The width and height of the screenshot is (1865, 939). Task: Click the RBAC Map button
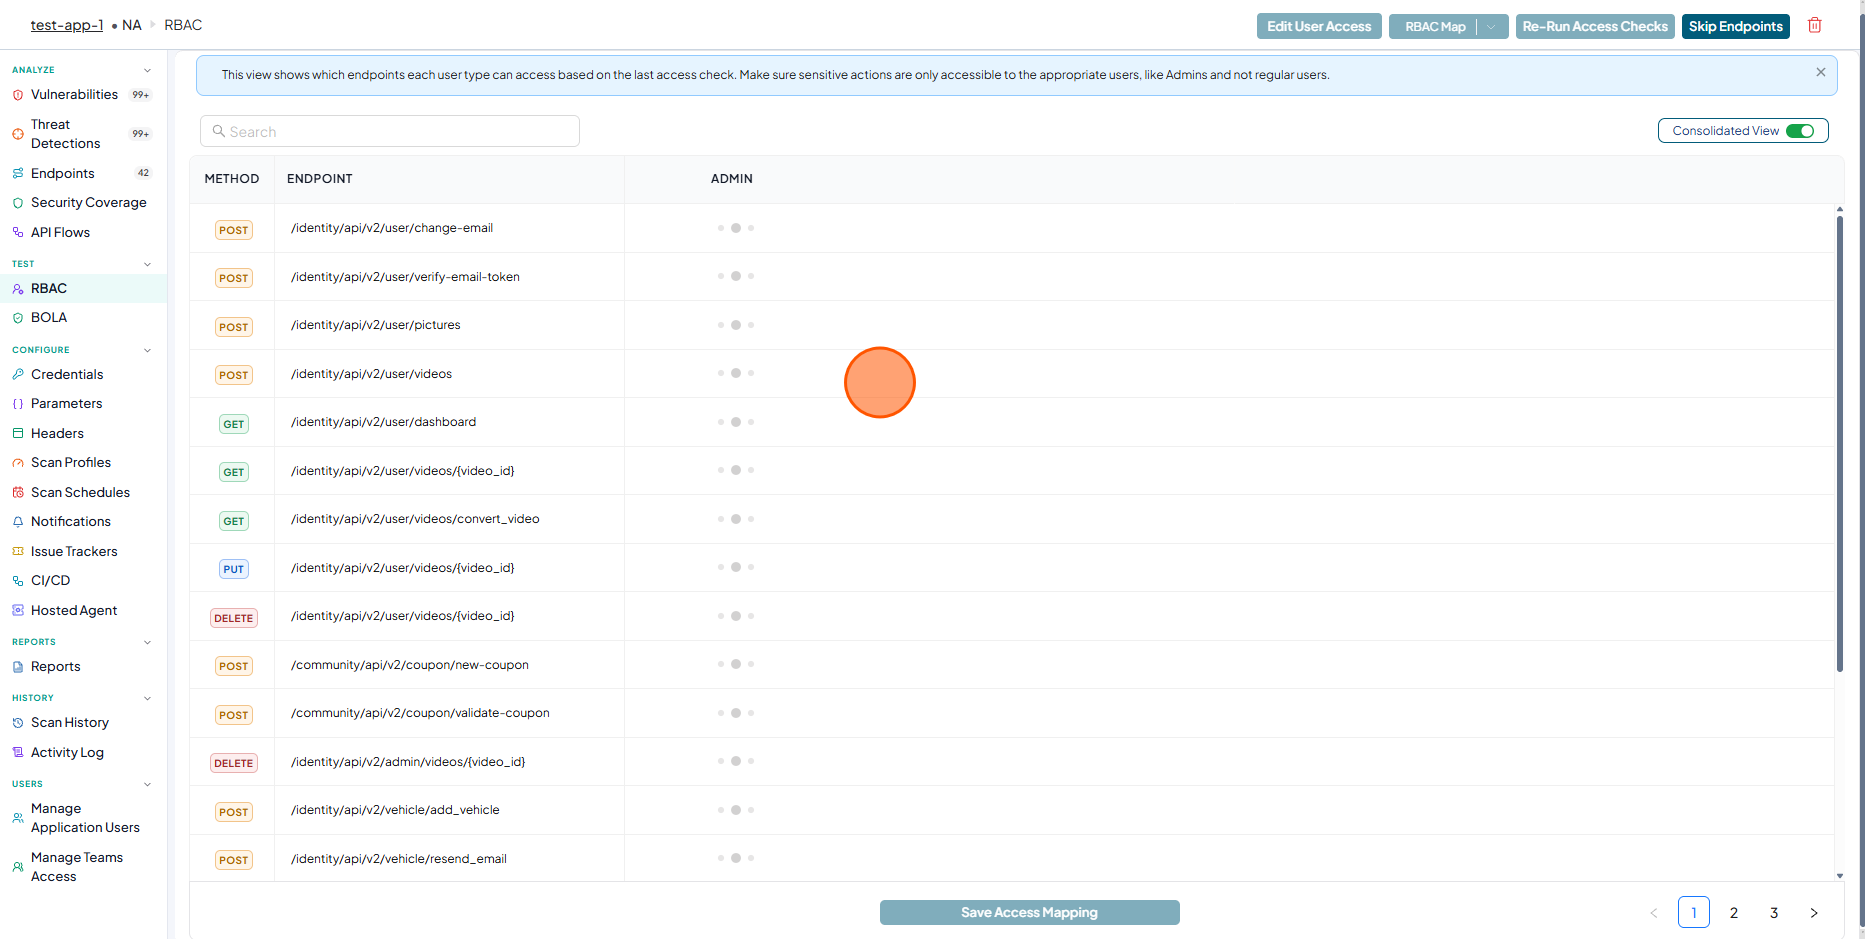1434,27
